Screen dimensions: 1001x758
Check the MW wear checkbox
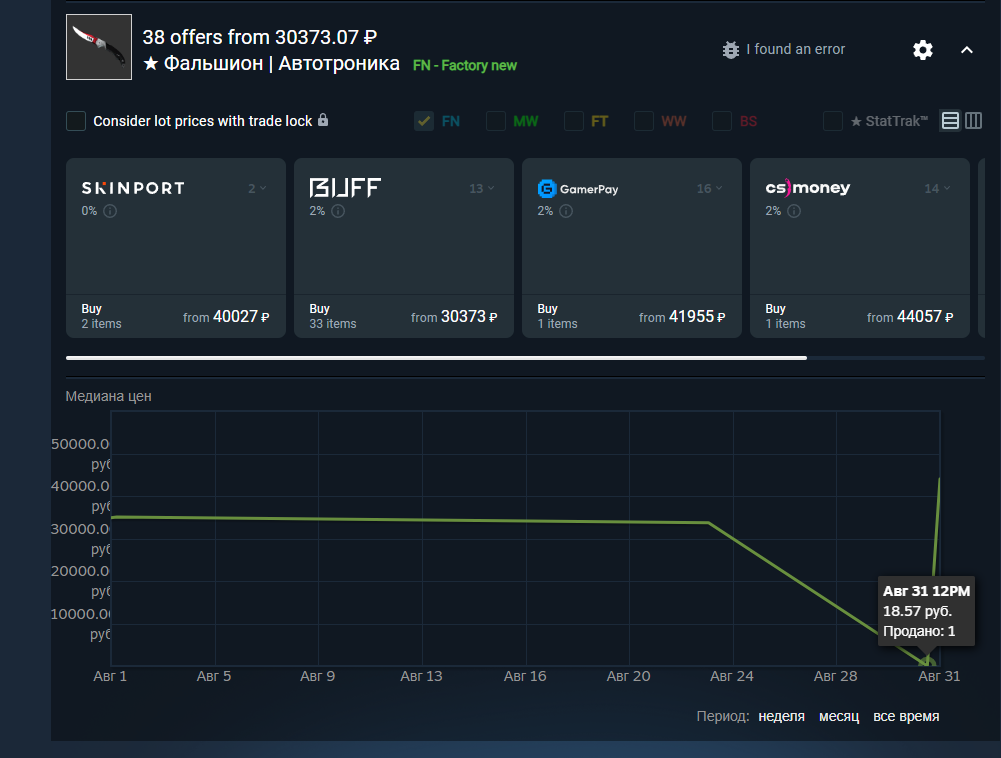[496, 121]
